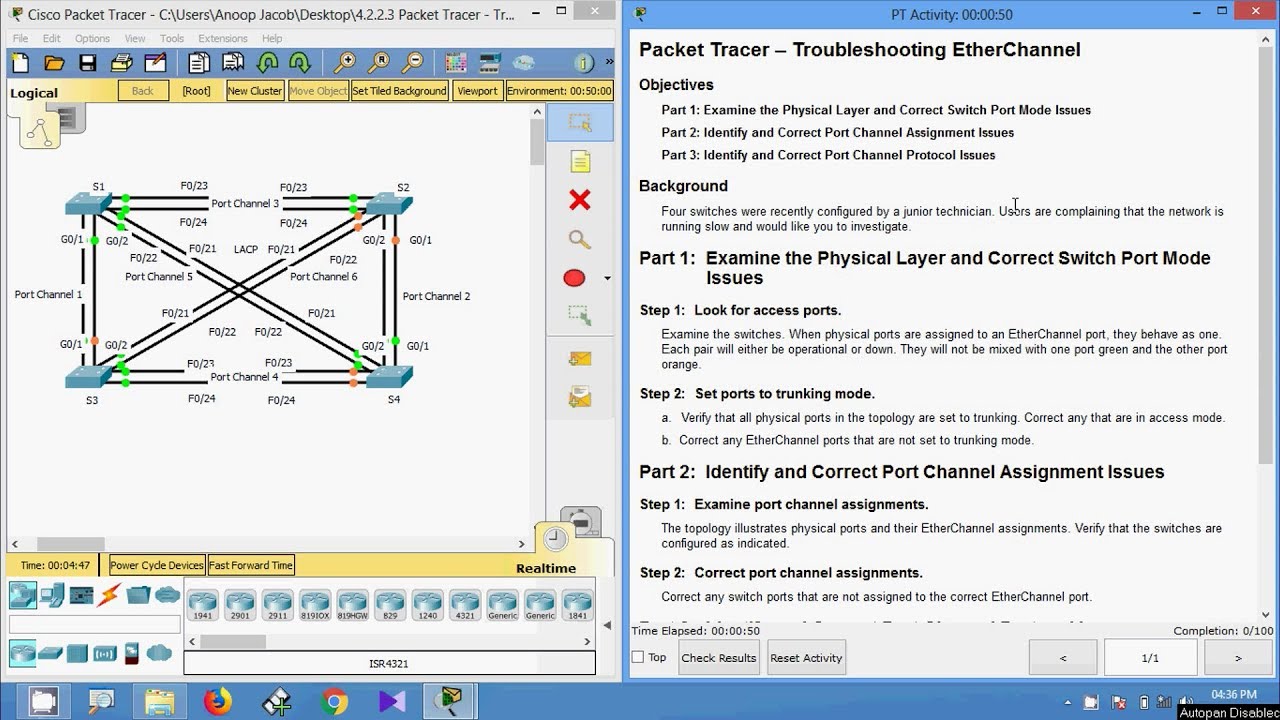Click the New Cluster button

(255, 91)
